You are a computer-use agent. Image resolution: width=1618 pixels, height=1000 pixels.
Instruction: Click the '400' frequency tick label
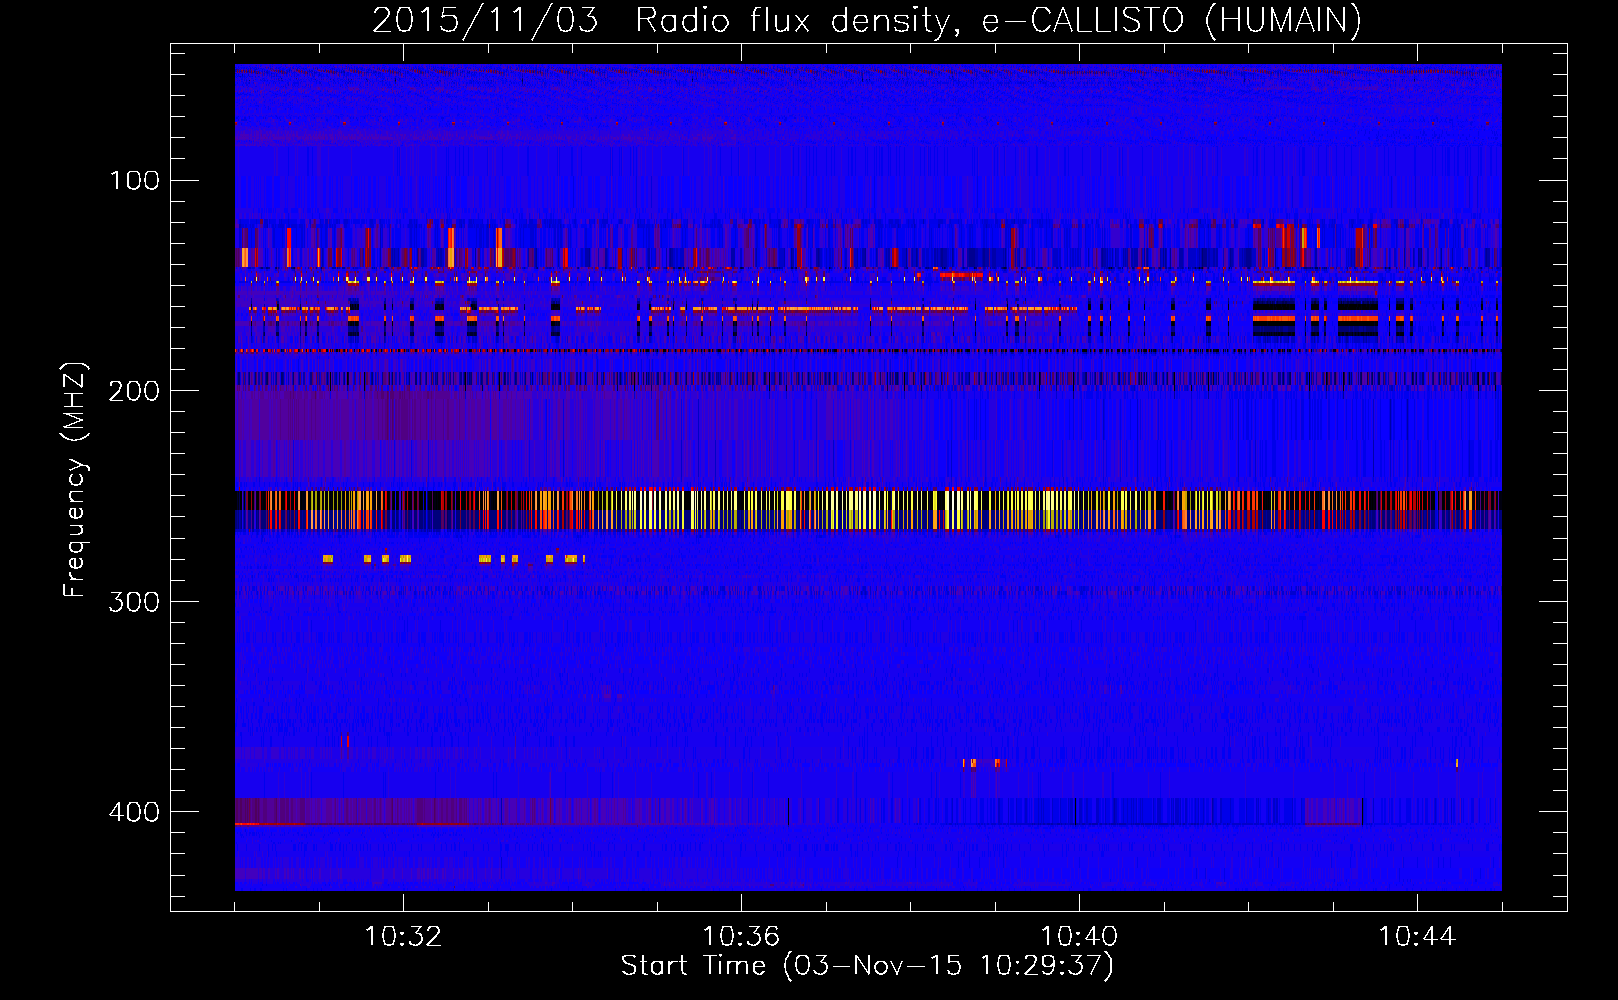pyautogui.click(x=134, y=812)
